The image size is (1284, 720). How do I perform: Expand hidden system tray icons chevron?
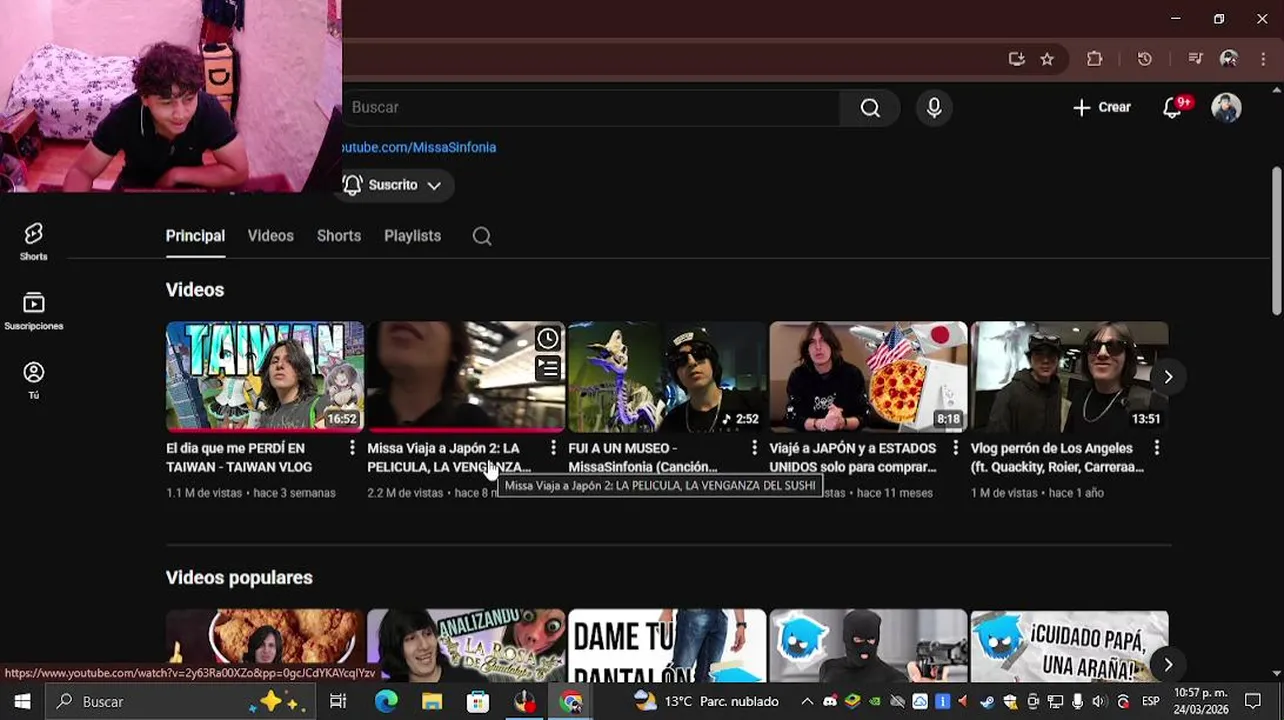tap(807, 702)
